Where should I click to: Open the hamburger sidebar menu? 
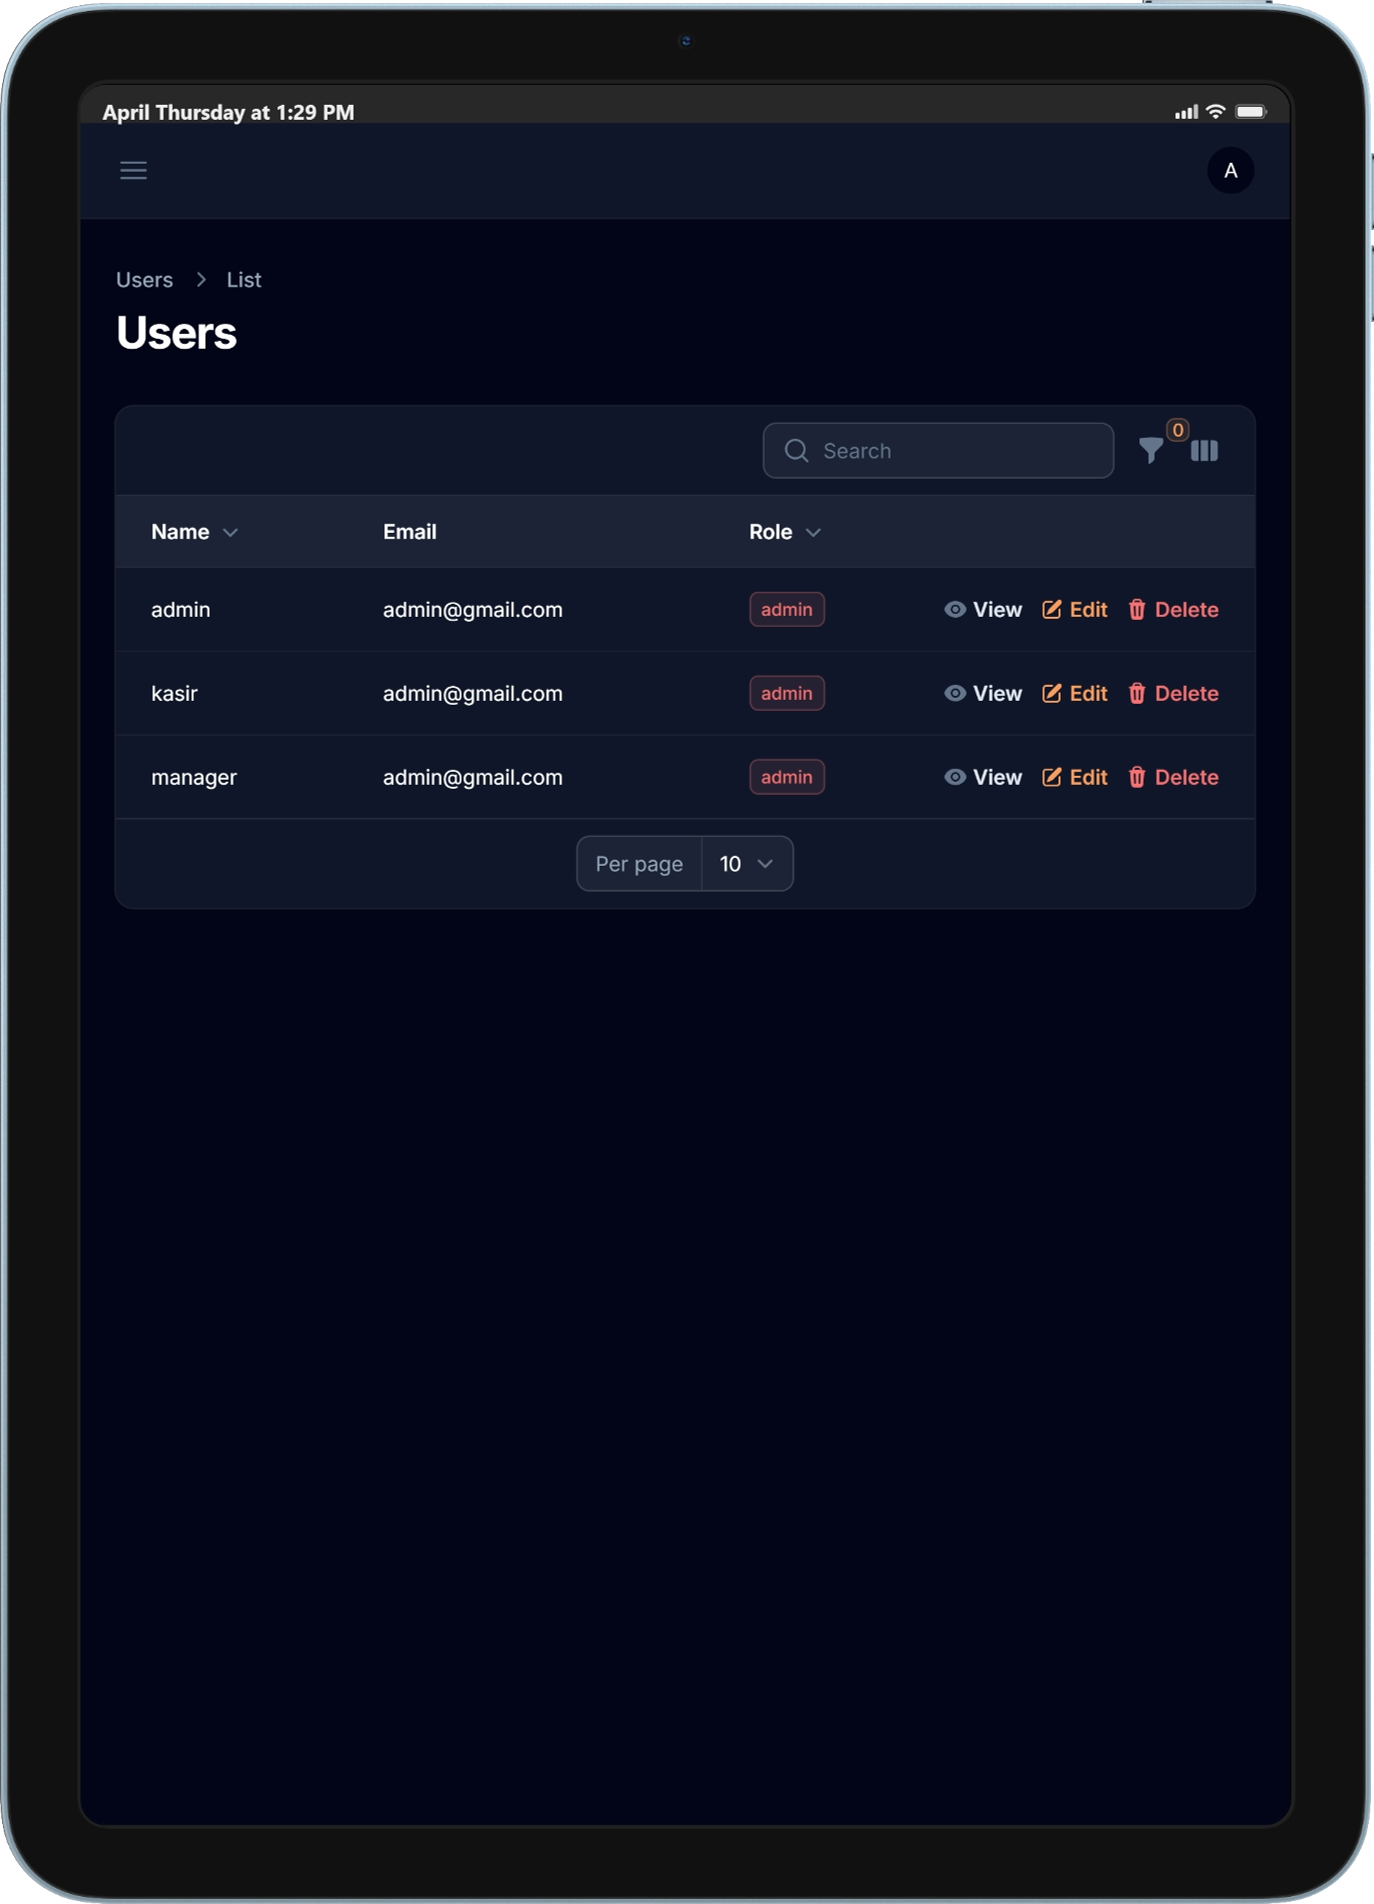pyautogui.click(x=133, y=170)
